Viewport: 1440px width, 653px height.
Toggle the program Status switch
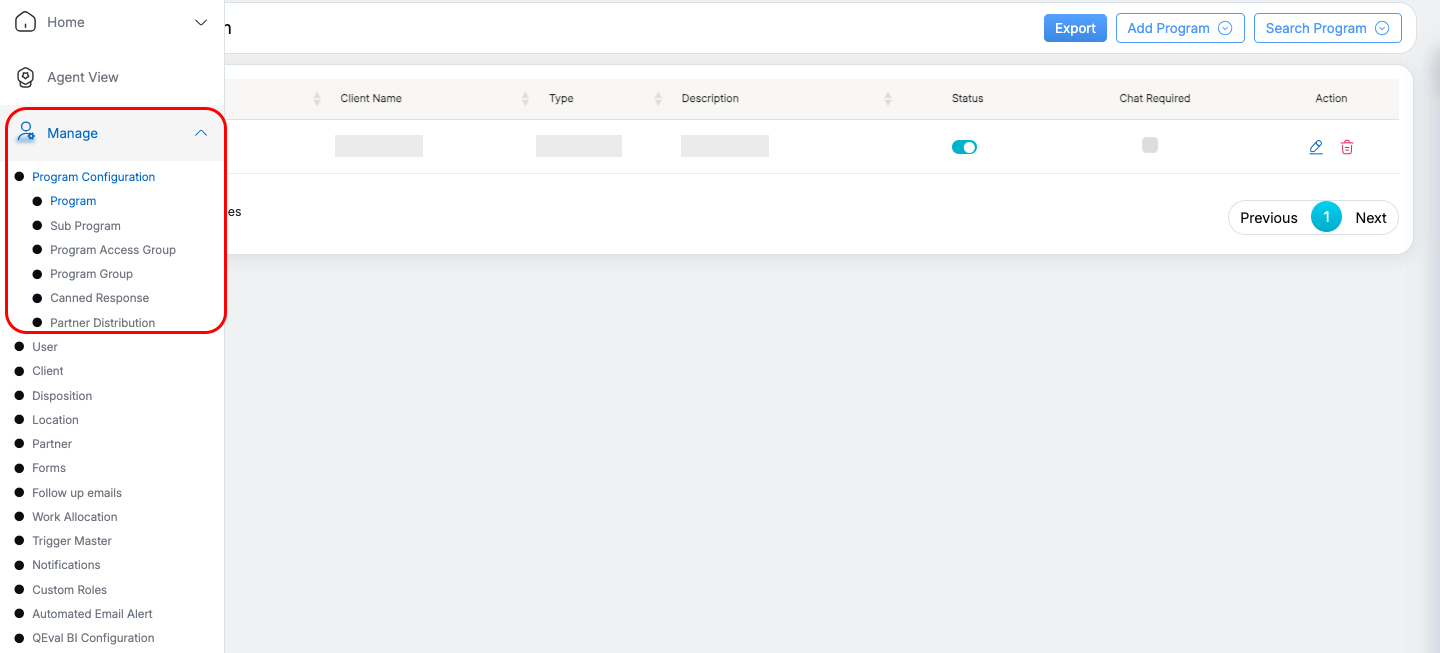point(964,147)
